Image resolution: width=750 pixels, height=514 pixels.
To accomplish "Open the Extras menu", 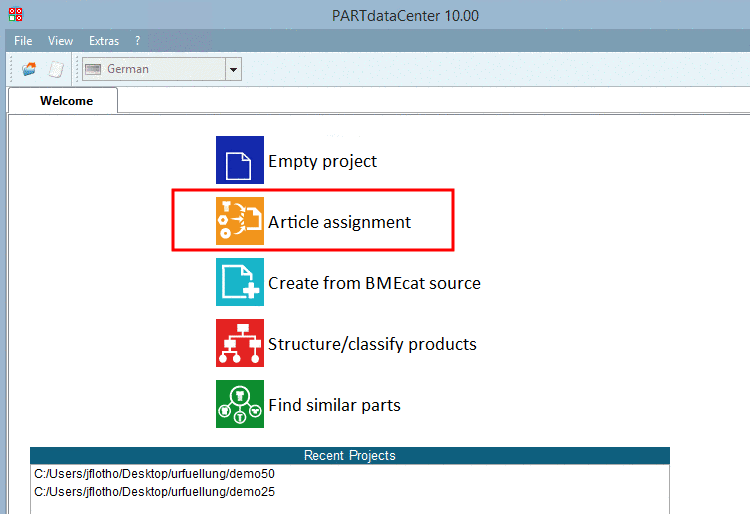I will coord(104,41).
